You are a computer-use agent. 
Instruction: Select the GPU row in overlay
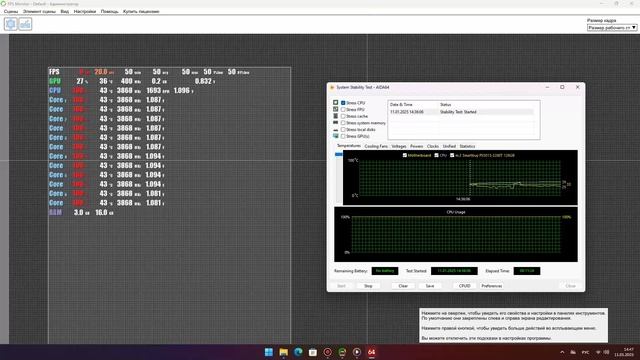(x=132, y=81)
